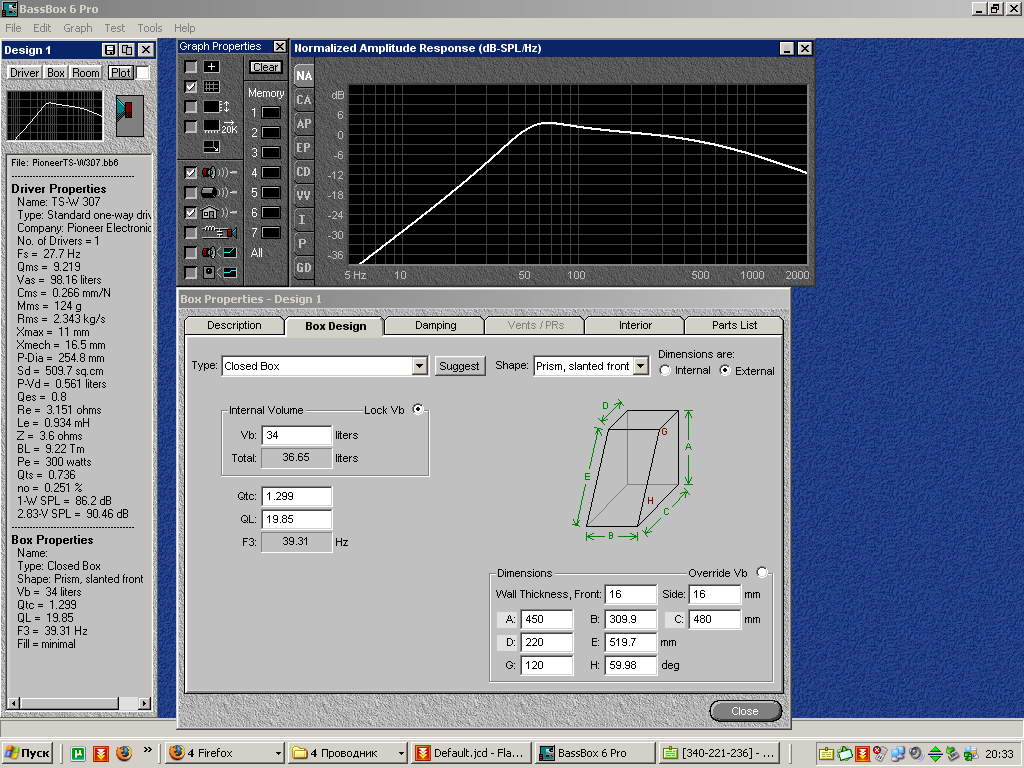
Task: Click the 20K frequency range icon
Action: pyautogui.click(x=220, y=127)
